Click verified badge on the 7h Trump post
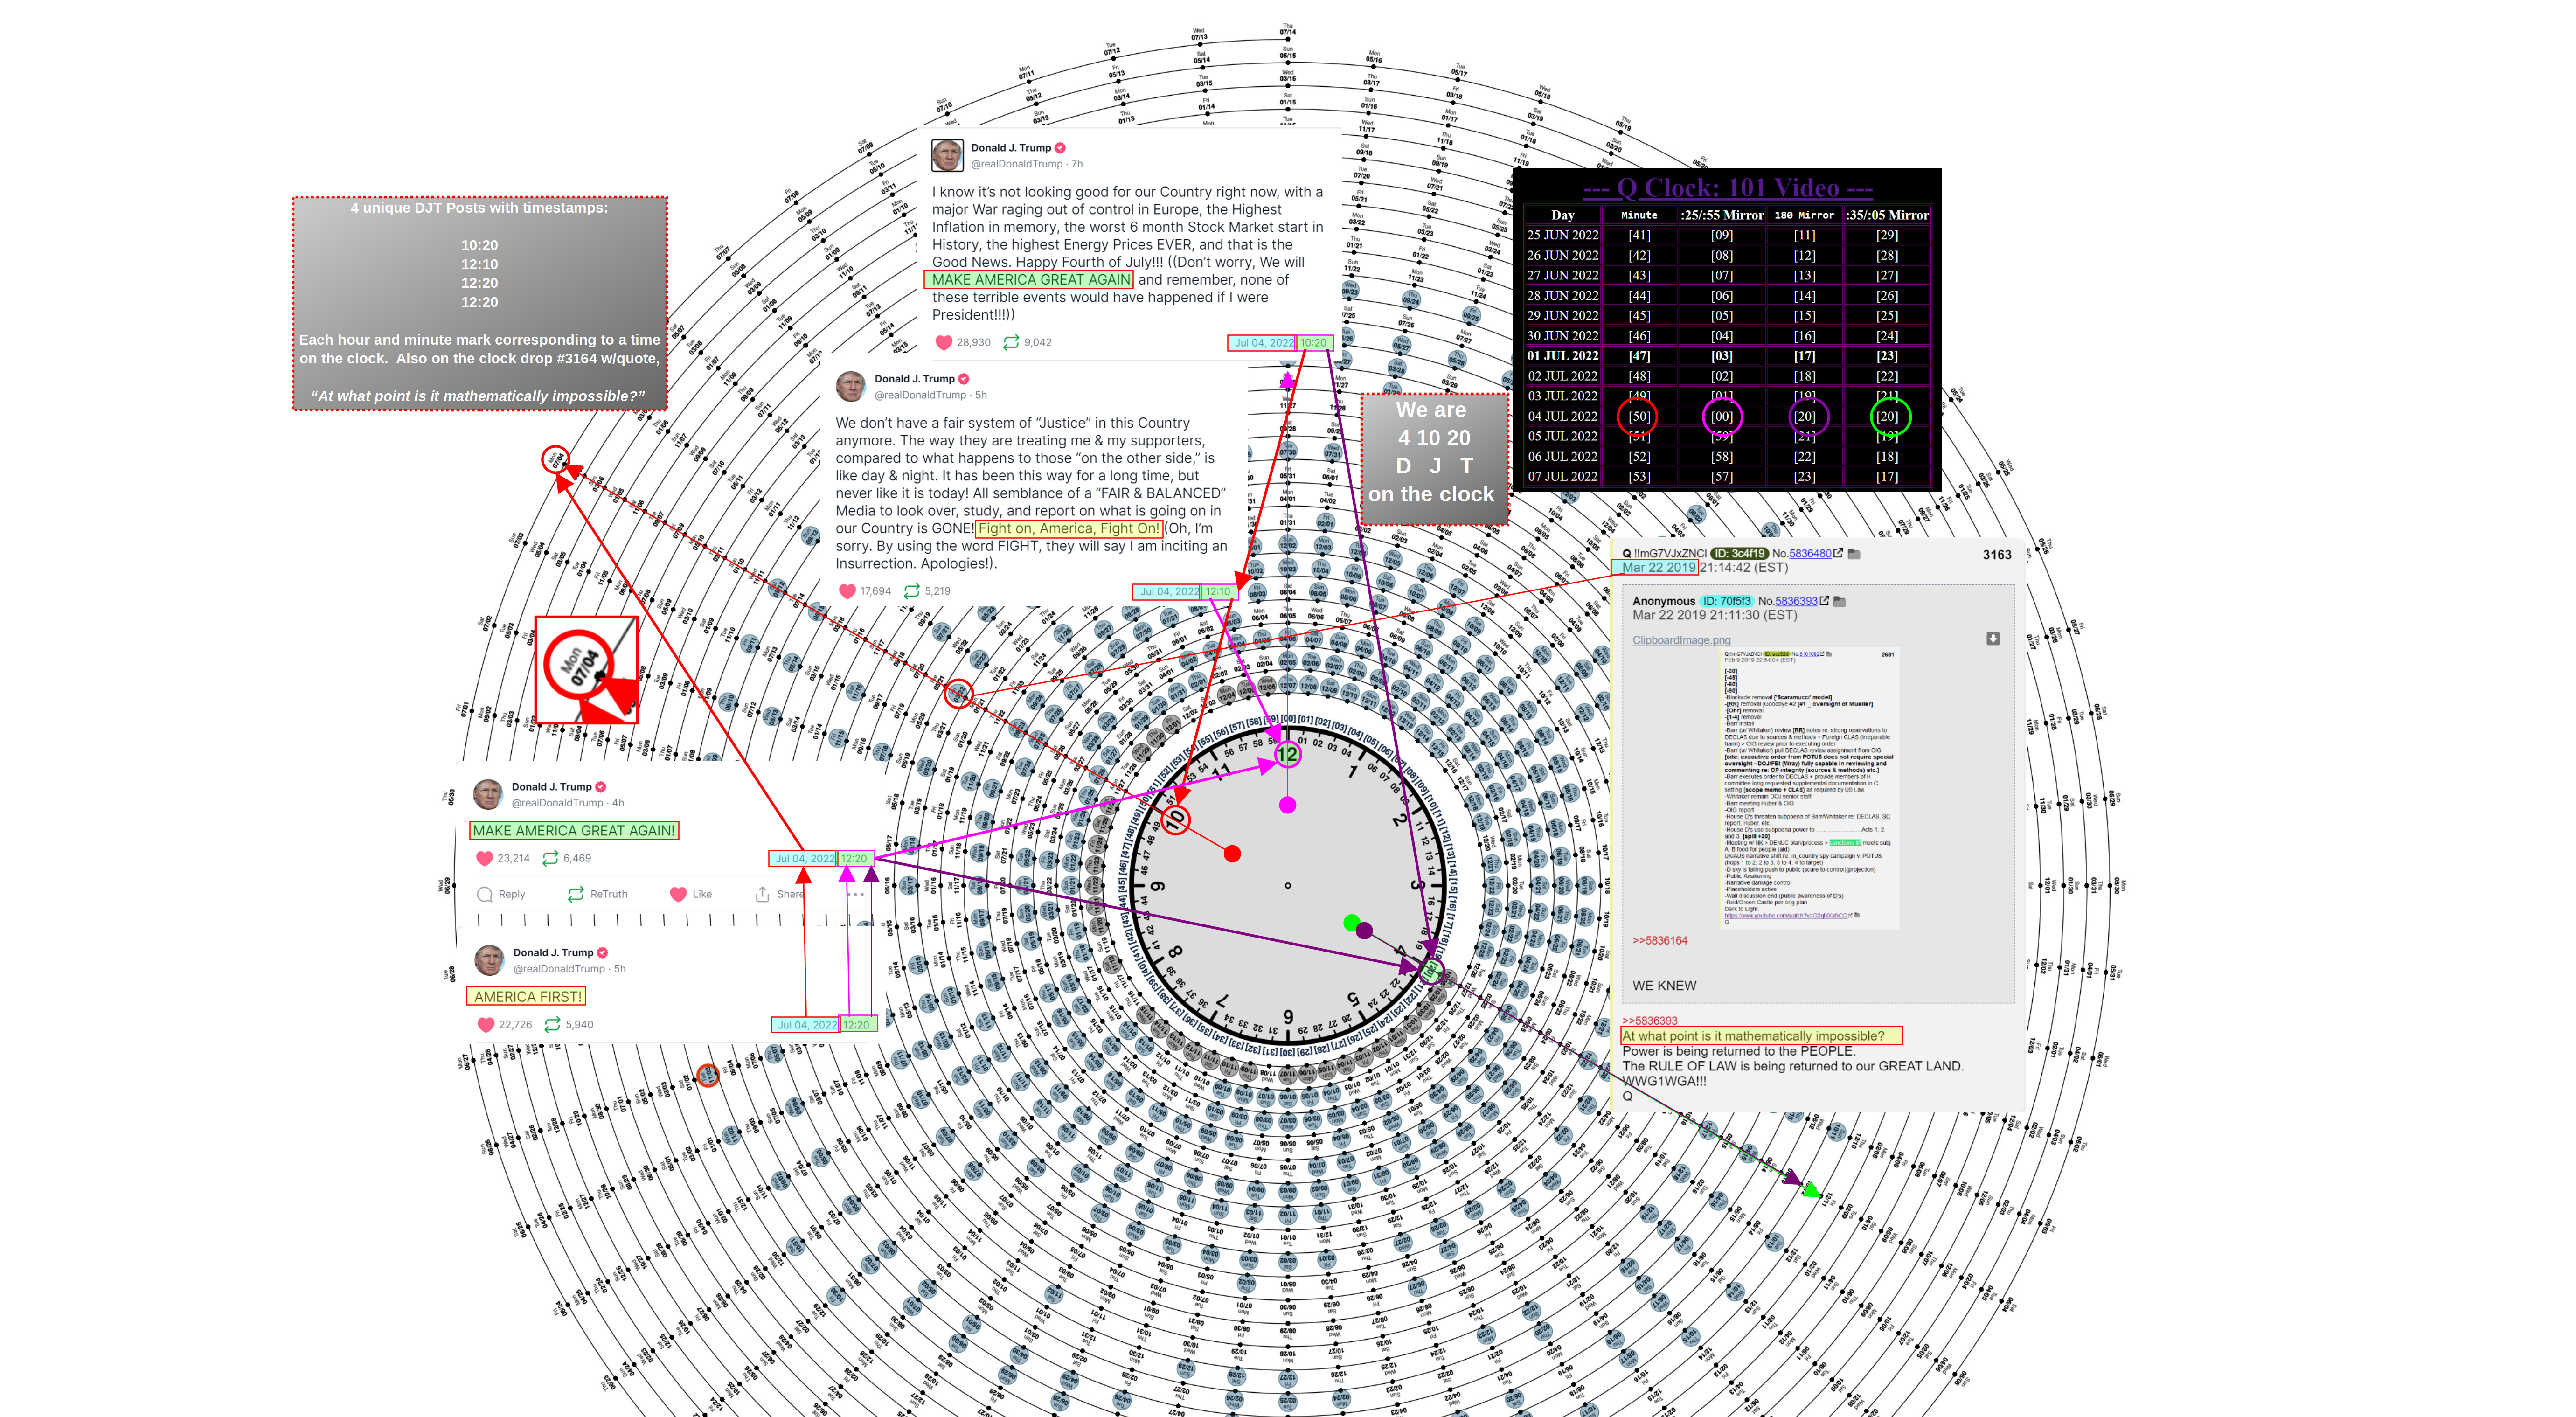The width and height of the screenshot is (2576, 1417). tap(1060, 148)
